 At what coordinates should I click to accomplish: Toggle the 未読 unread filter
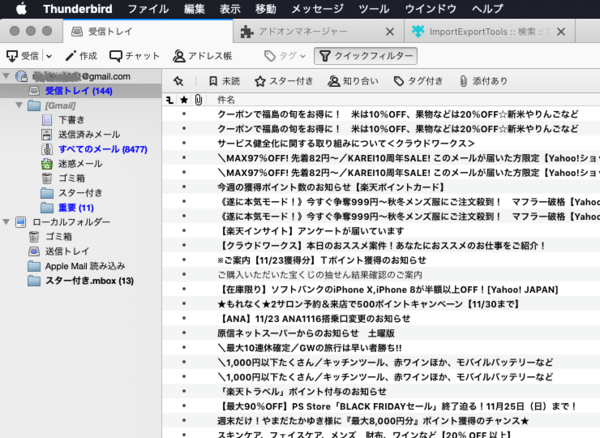224,81
